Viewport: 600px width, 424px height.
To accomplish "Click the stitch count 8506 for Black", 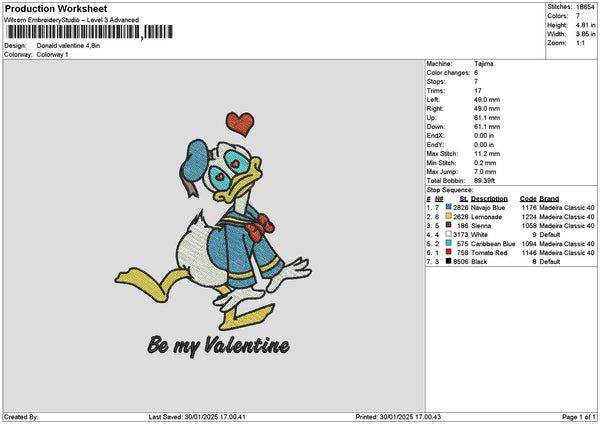I will [461, 262].
